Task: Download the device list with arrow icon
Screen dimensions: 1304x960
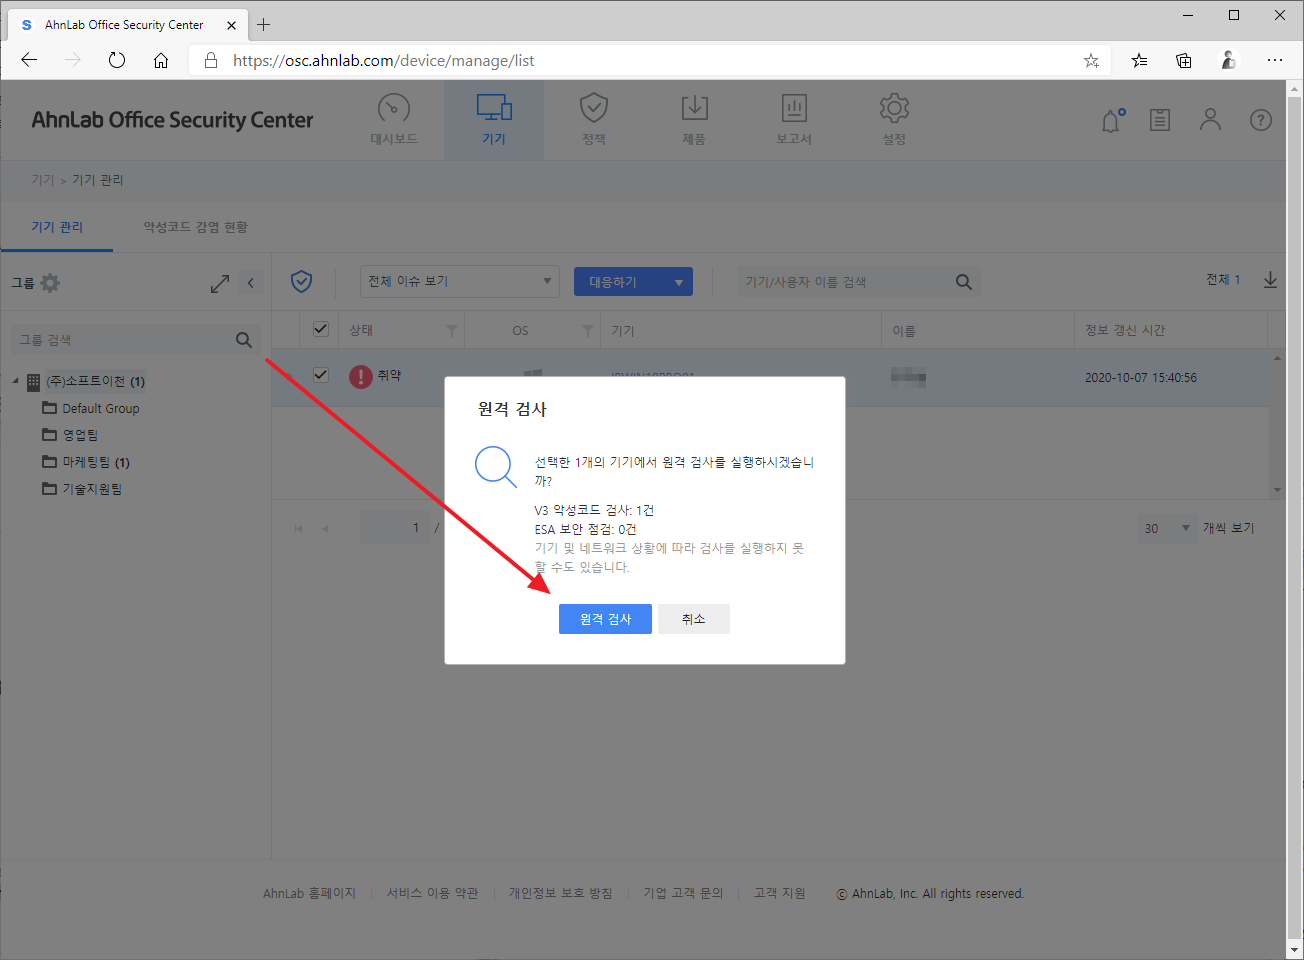Action: pos(1270,280)
